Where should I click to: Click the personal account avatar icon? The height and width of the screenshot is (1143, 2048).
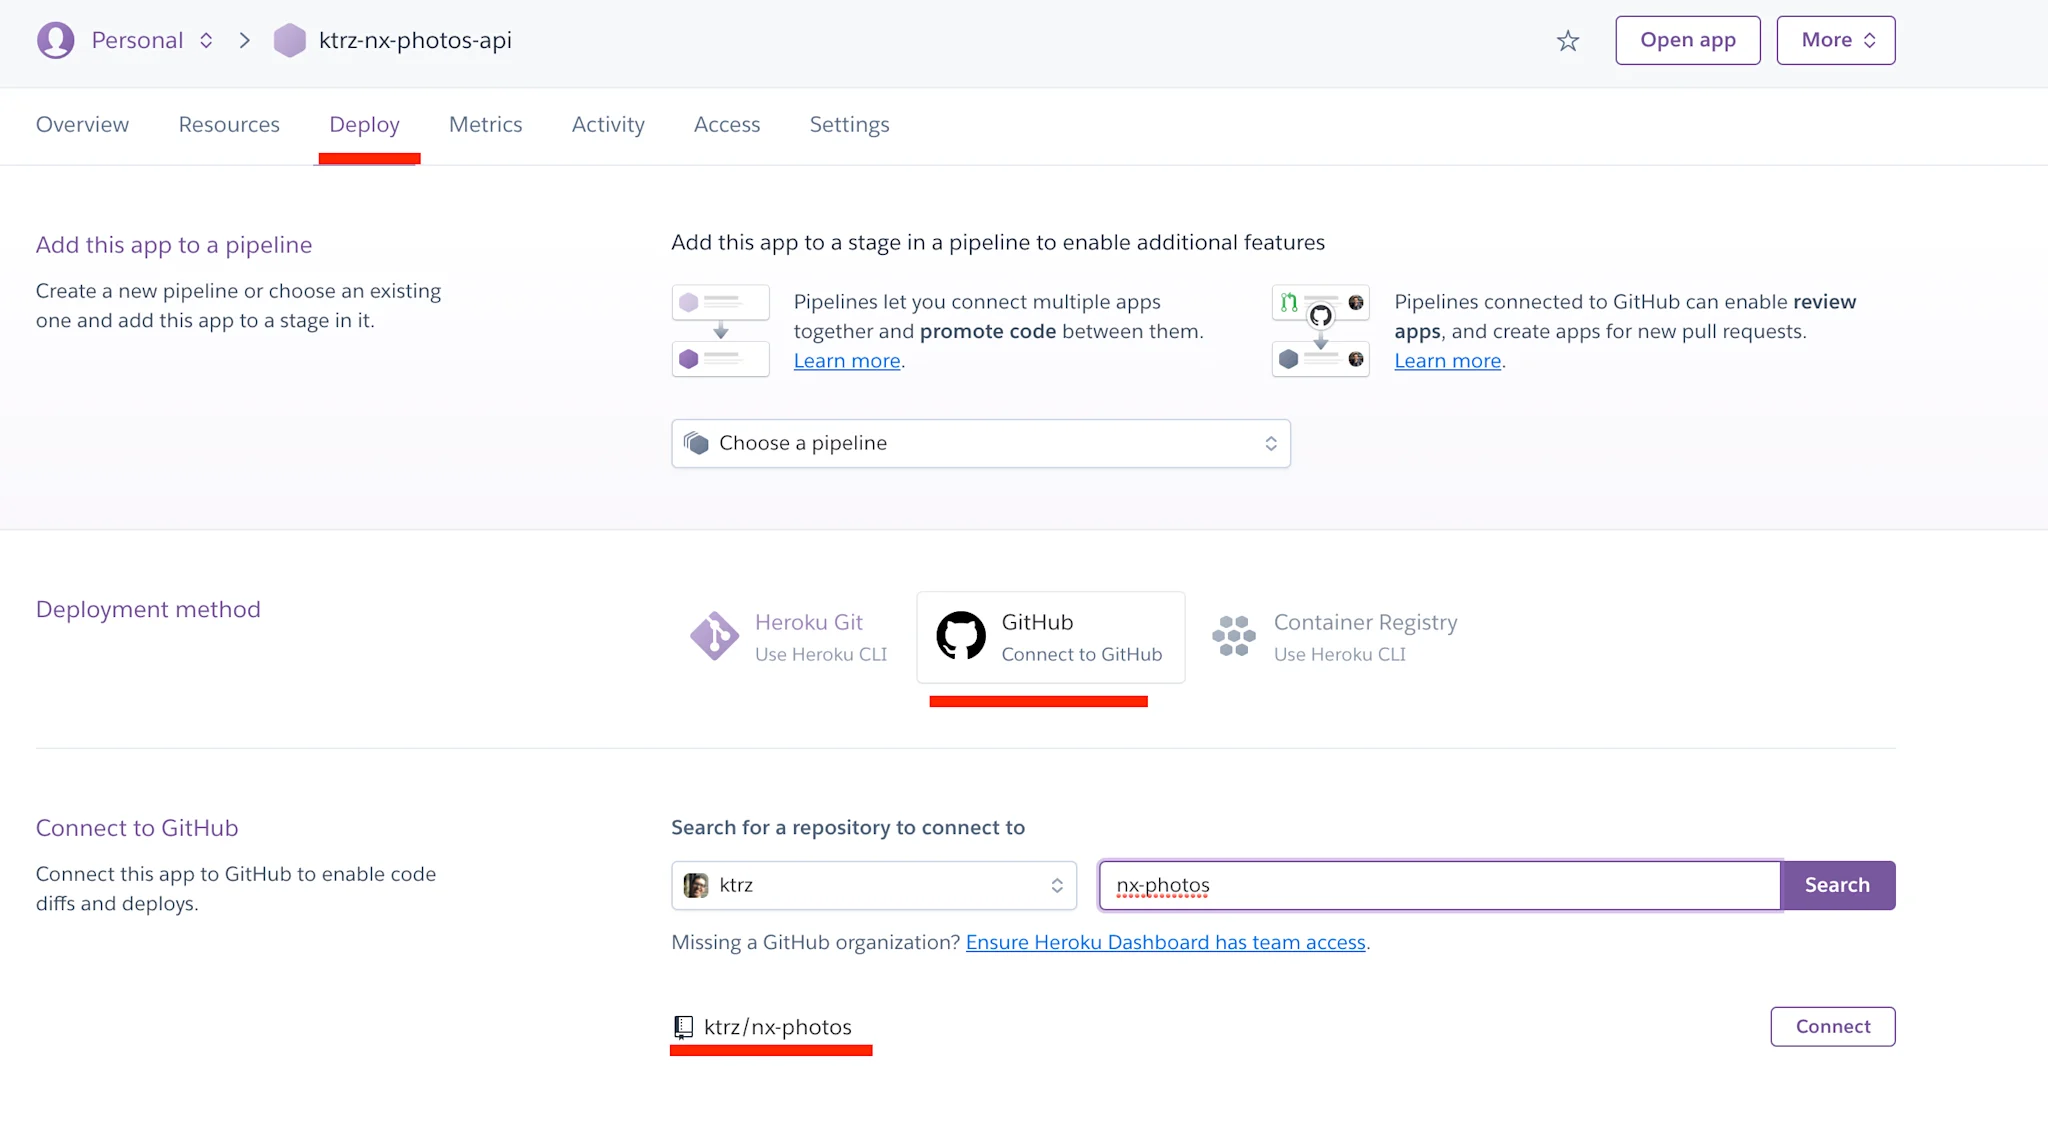(56, 41)
